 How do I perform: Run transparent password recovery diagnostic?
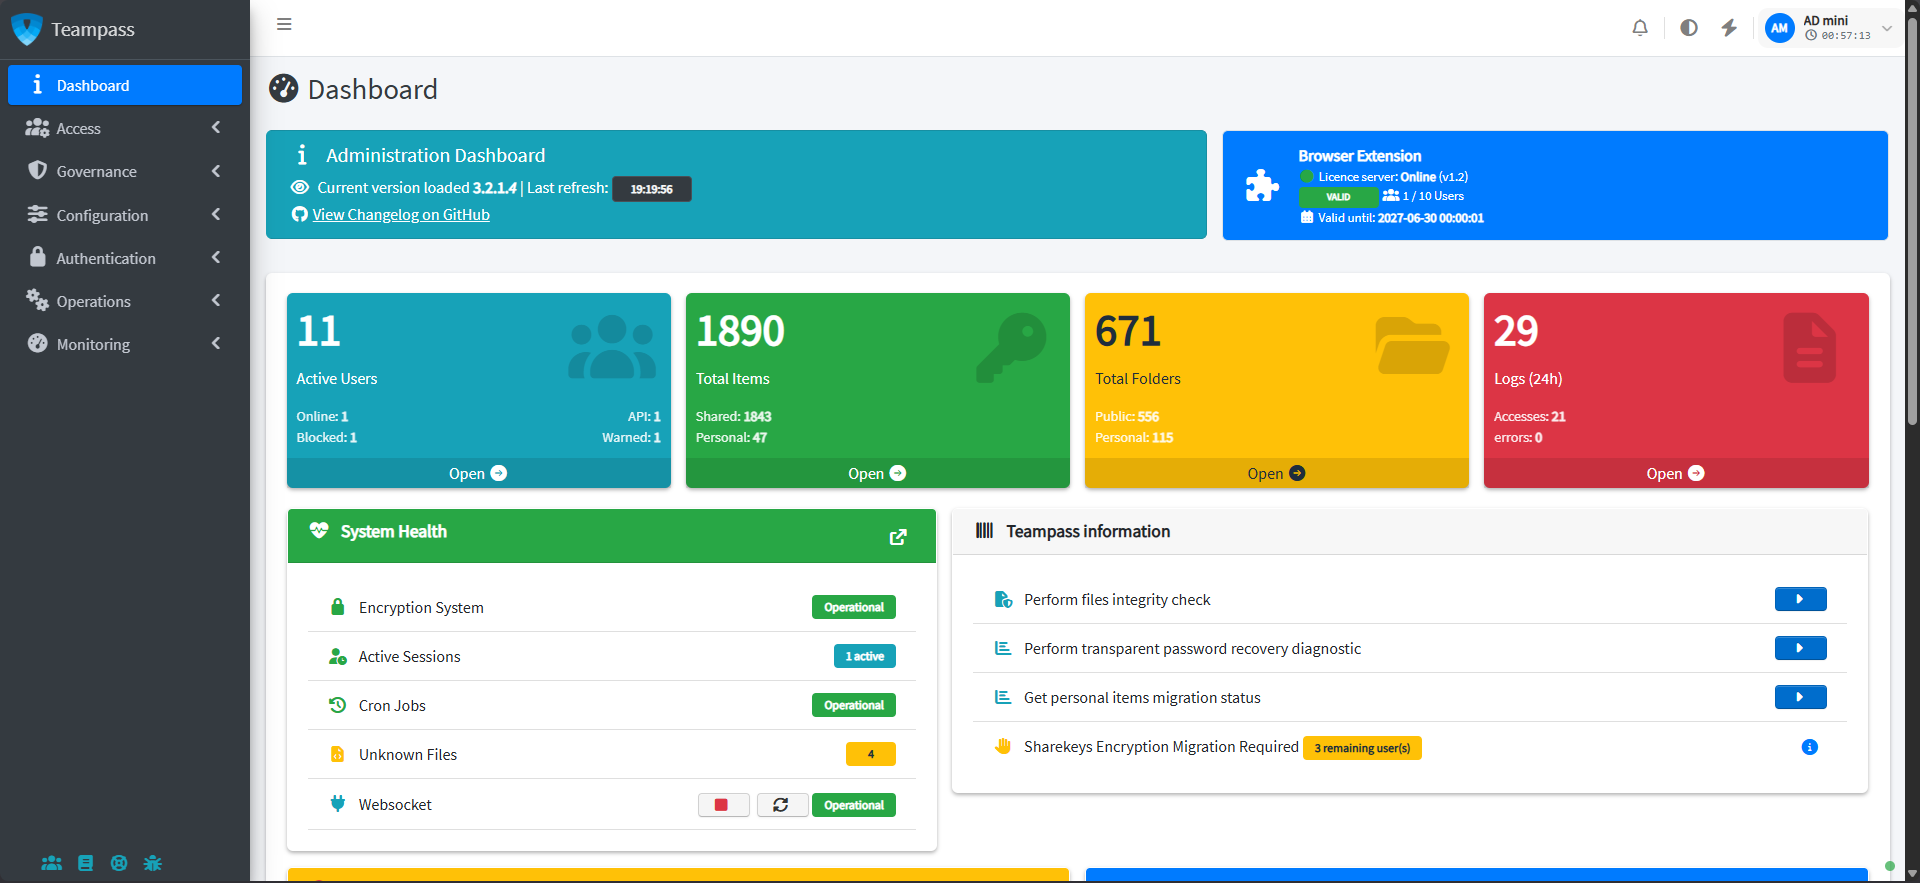coord(1800,648)
